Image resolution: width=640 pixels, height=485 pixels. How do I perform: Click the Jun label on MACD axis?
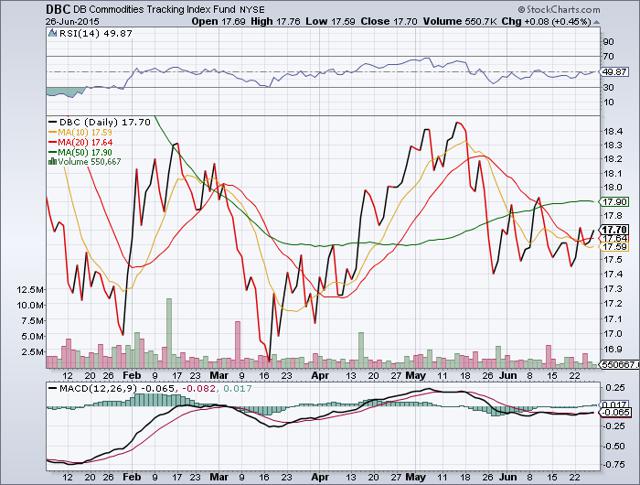pos(508,477)
